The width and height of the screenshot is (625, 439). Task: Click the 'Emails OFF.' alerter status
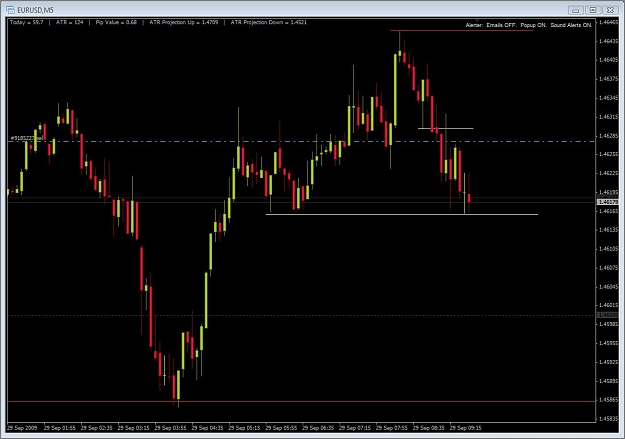click(x=501, y=25)
